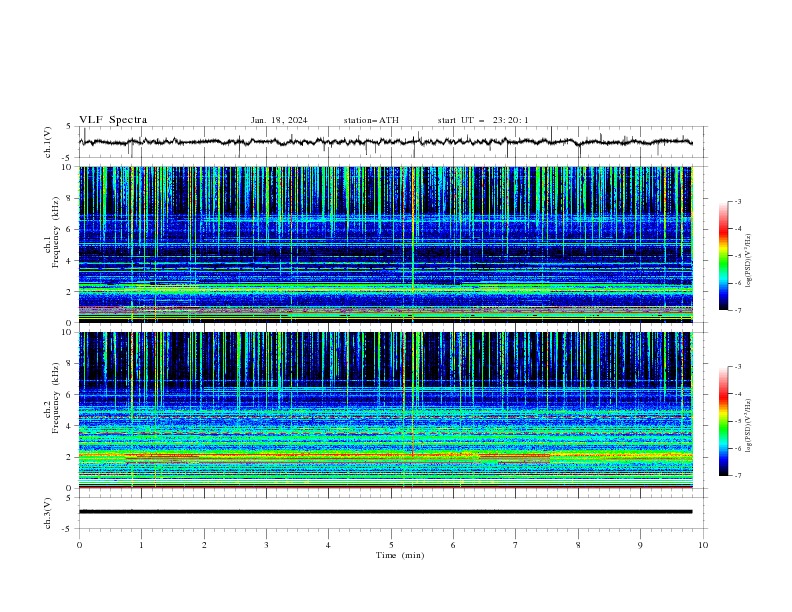The height and width of the screenshot is (612, 792).
Task: Click the ch.2 spectrogram color scale bar
Action: [724, 421]
